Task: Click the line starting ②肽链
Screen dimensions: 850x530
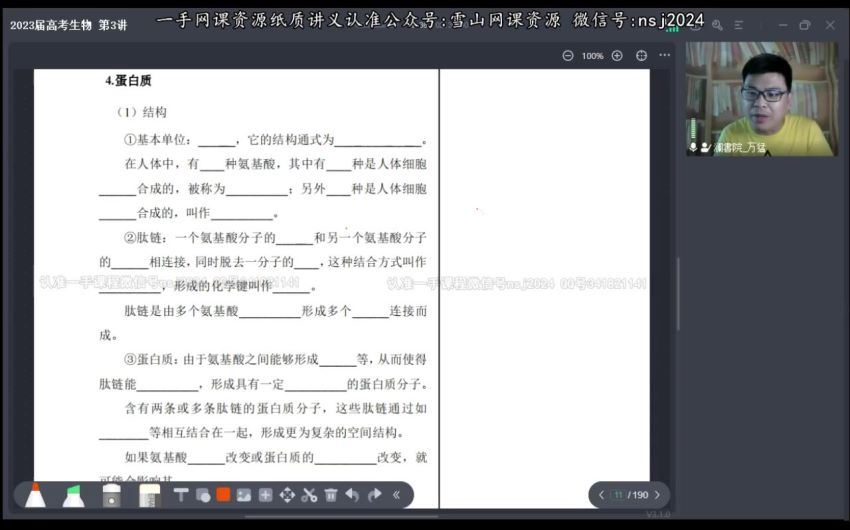Action: (x=275, y=237)
